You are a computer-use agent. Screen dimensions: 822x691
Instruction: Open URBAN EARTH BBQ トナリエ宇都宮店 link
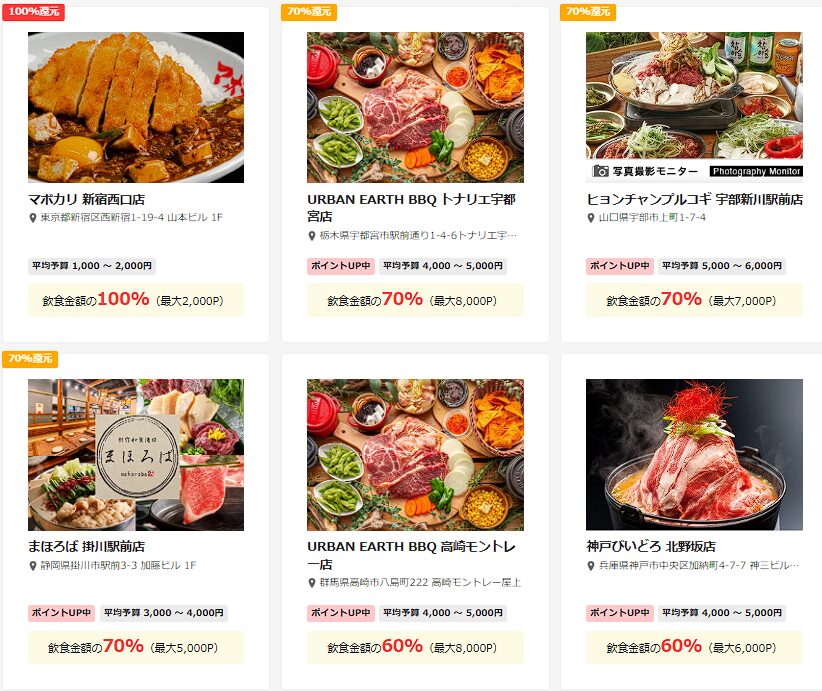click(412, 208)
